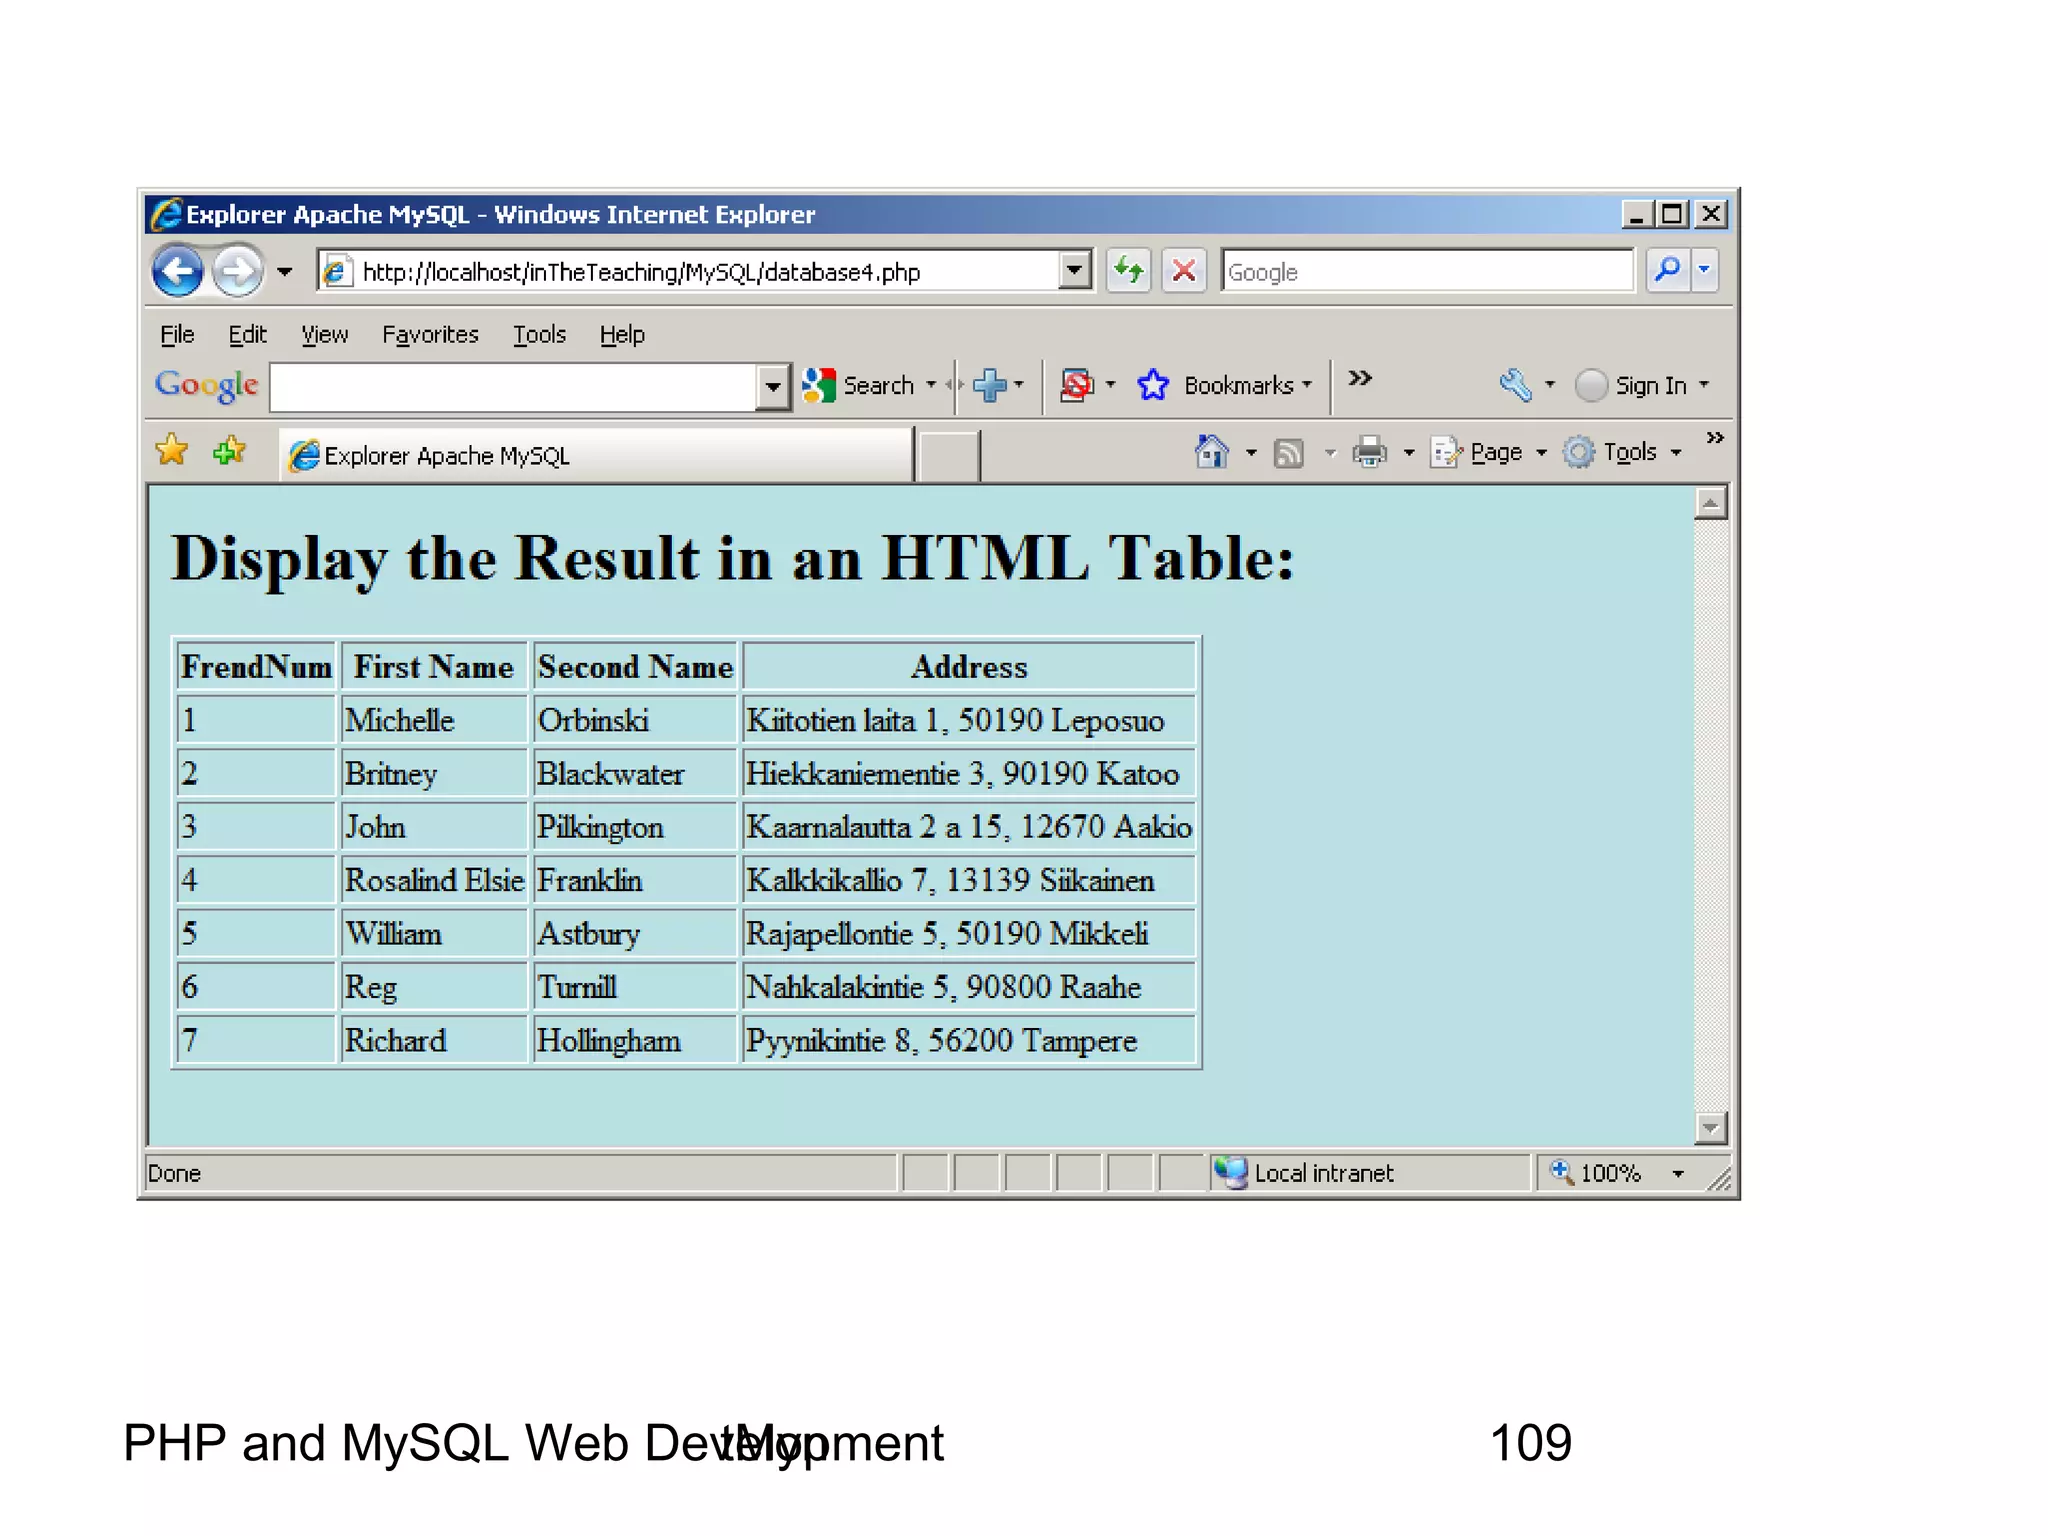The width and height of the screenshot is (2048, 1536).
Task: Click the FrendNum column header
Action: pyautogui.click(x=256, y=667)
